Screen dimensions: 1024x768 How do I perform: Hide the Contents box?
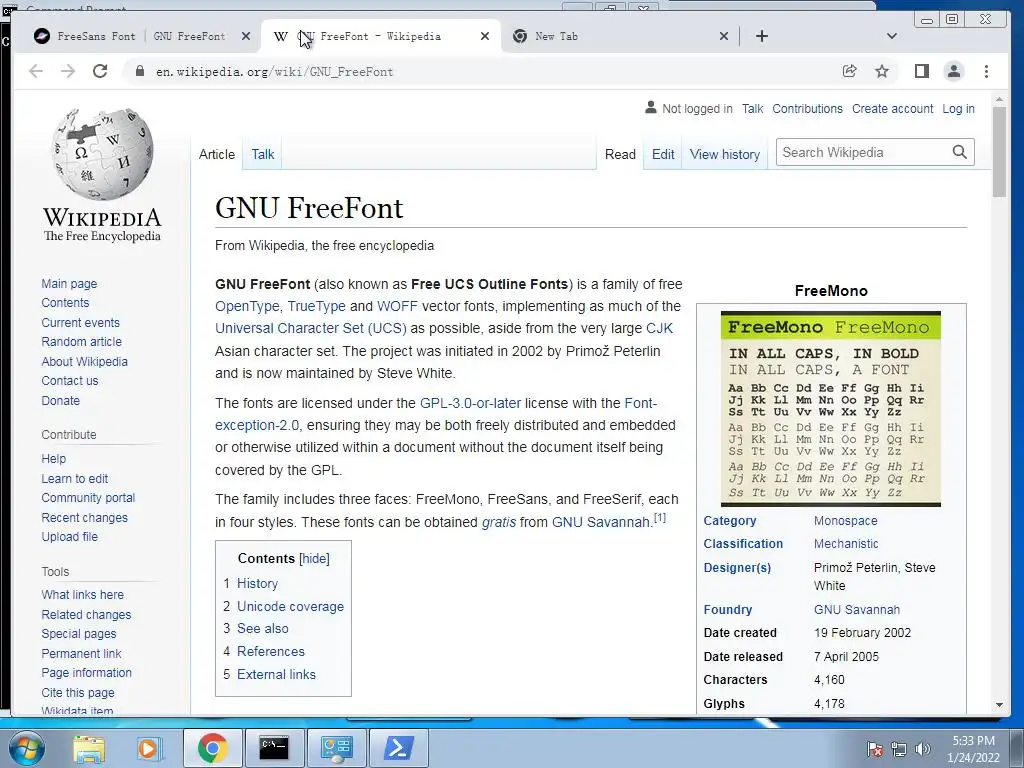[314, 559]
